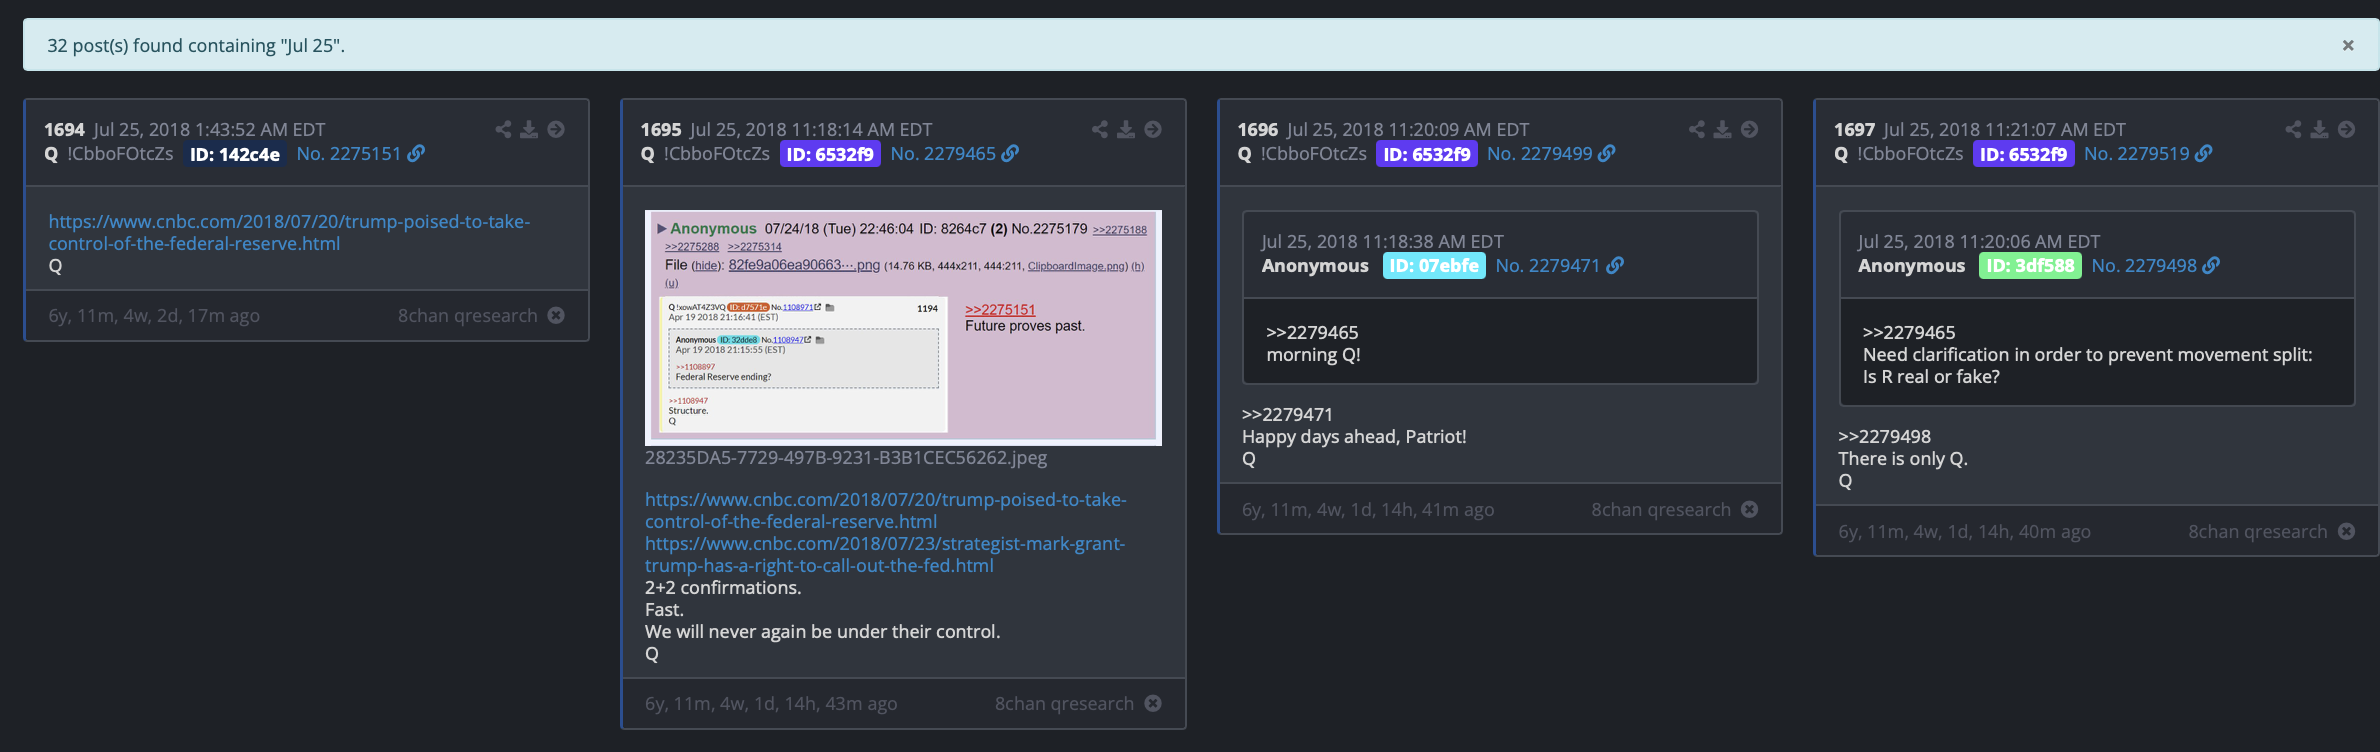Screen dimensions: 2380x752
Task: Click post number 1694 heading
Action: pyautogui.click(x=64, y=129)
